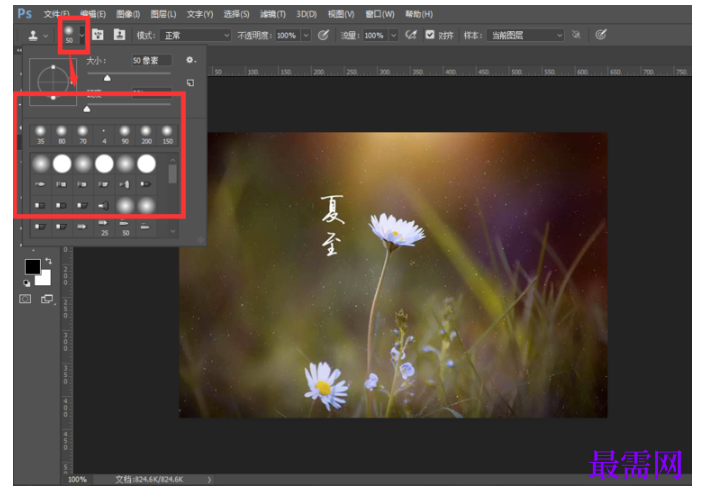Select the soft round 200 brush preset
This screenshot has height=496, width=701.
(x=146, y=135)
